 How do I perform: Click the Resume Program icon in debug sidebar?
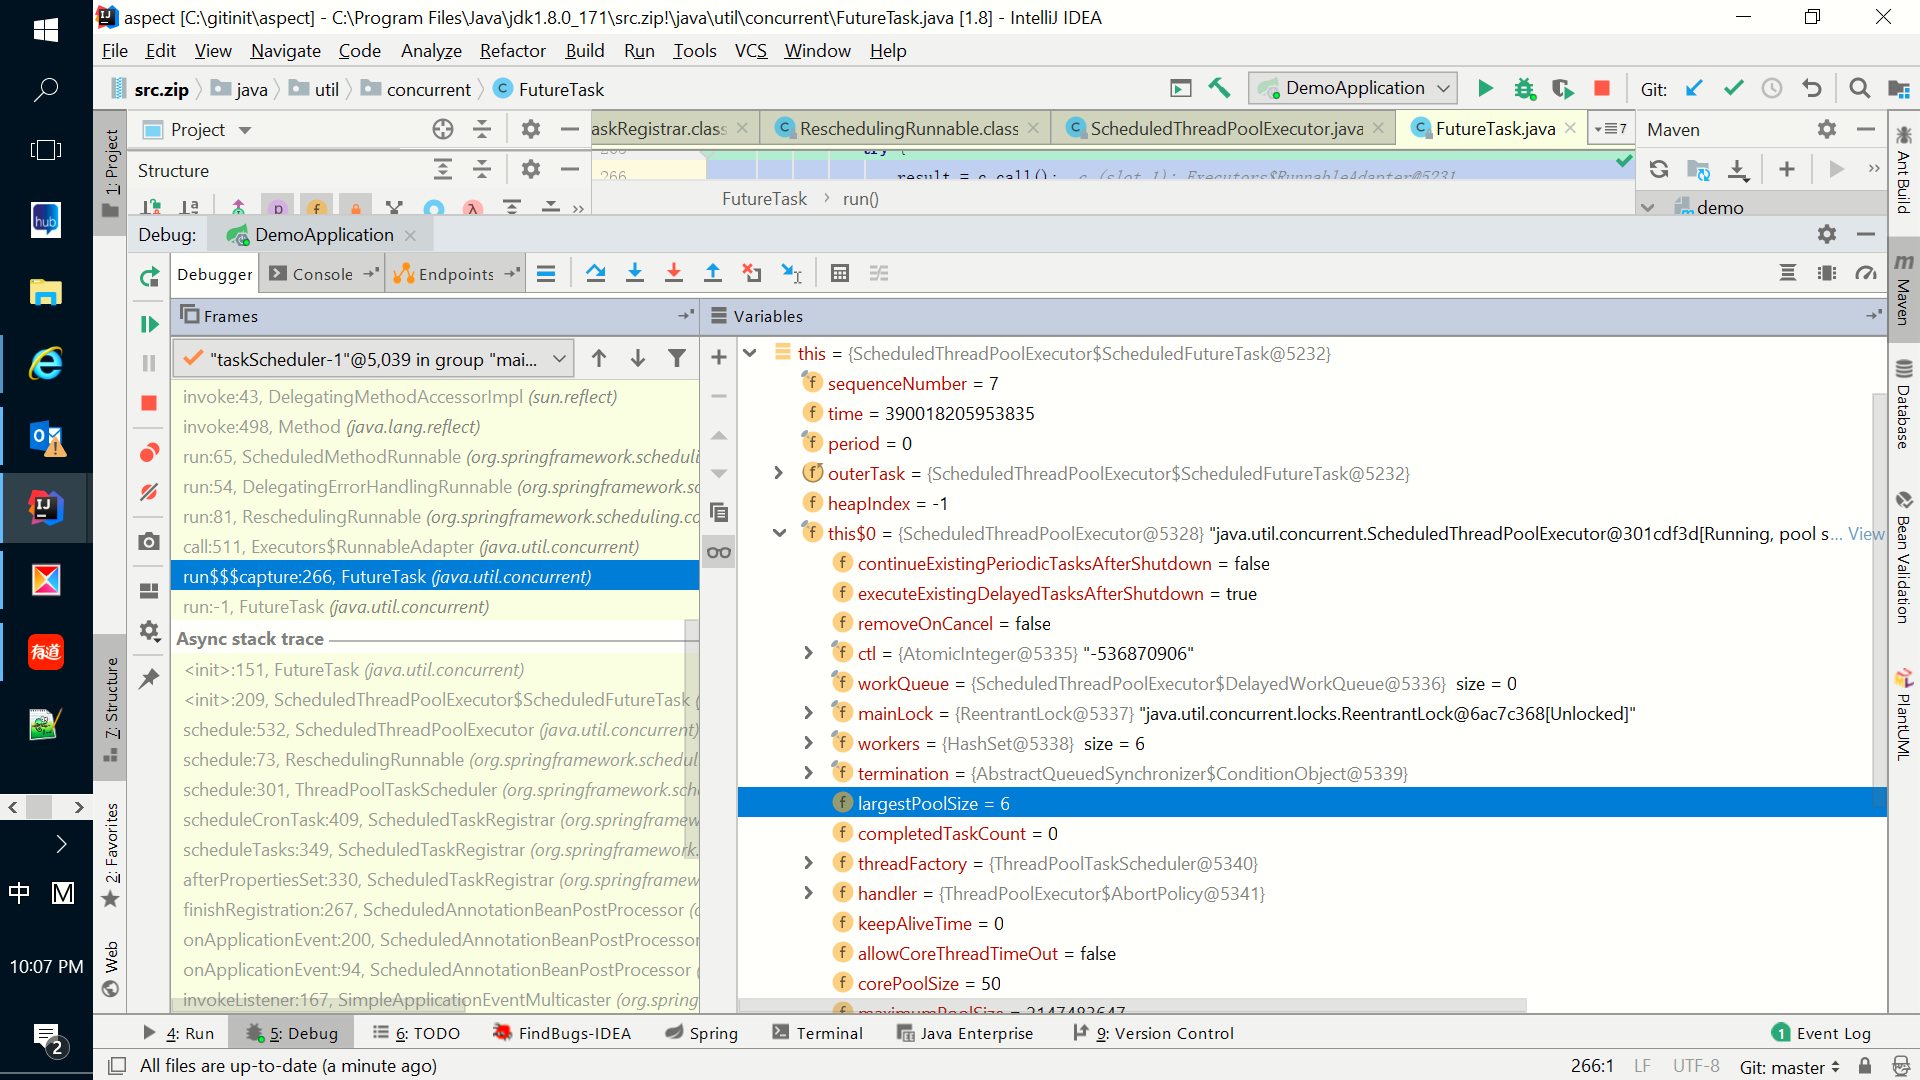pyautogui.click(x=149, y=324)
